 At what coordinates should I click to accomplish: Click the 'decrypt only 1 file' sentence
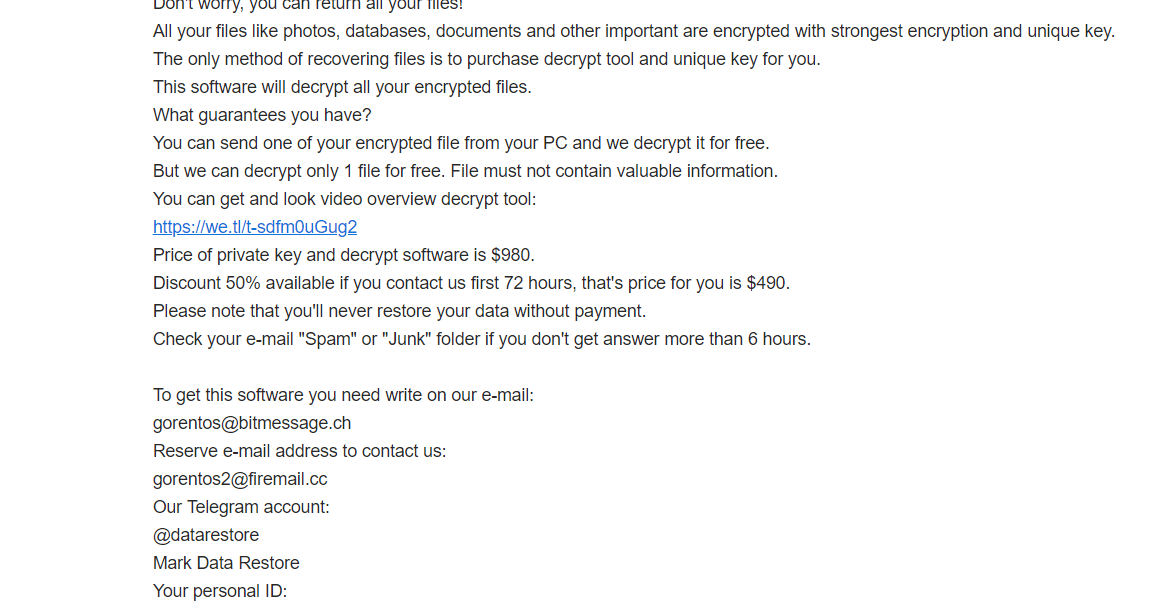pos(465,171)
